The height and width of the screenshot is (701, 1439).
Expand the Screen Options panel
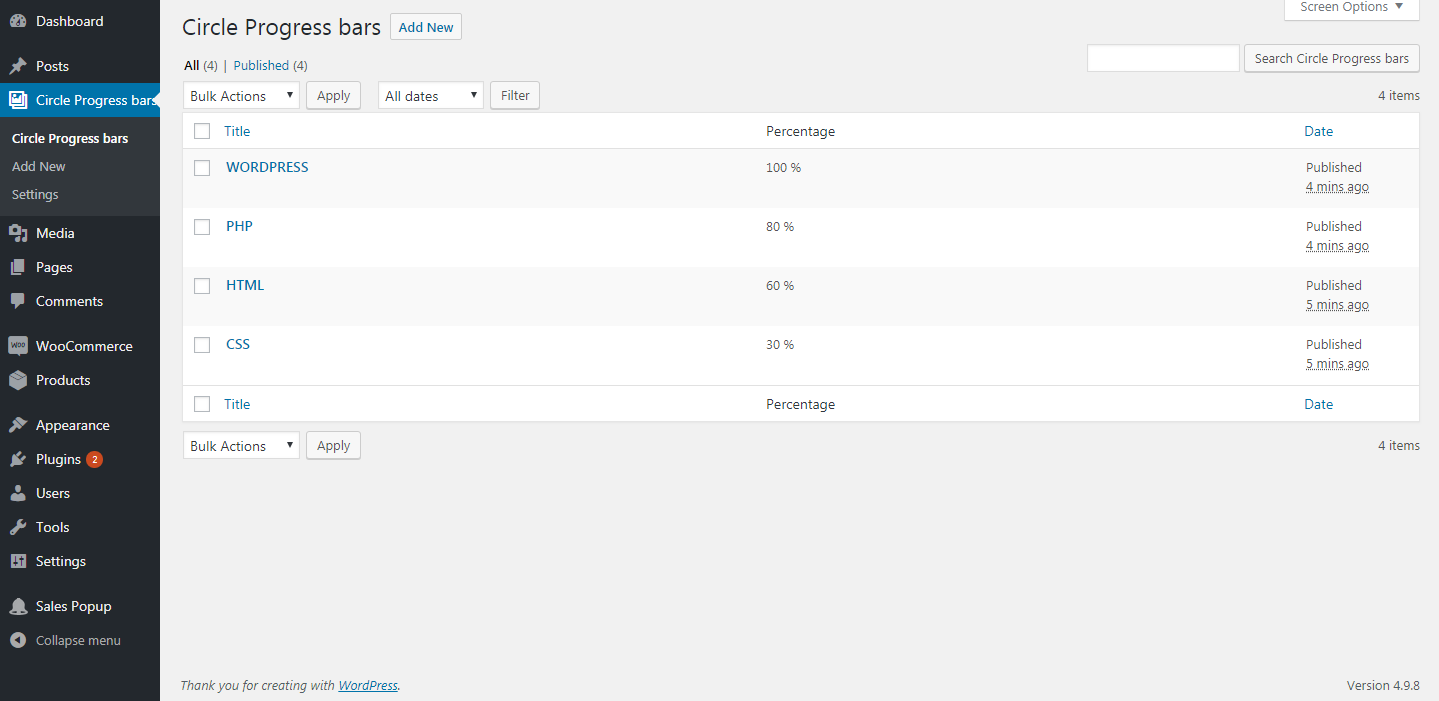(1351, 7)
